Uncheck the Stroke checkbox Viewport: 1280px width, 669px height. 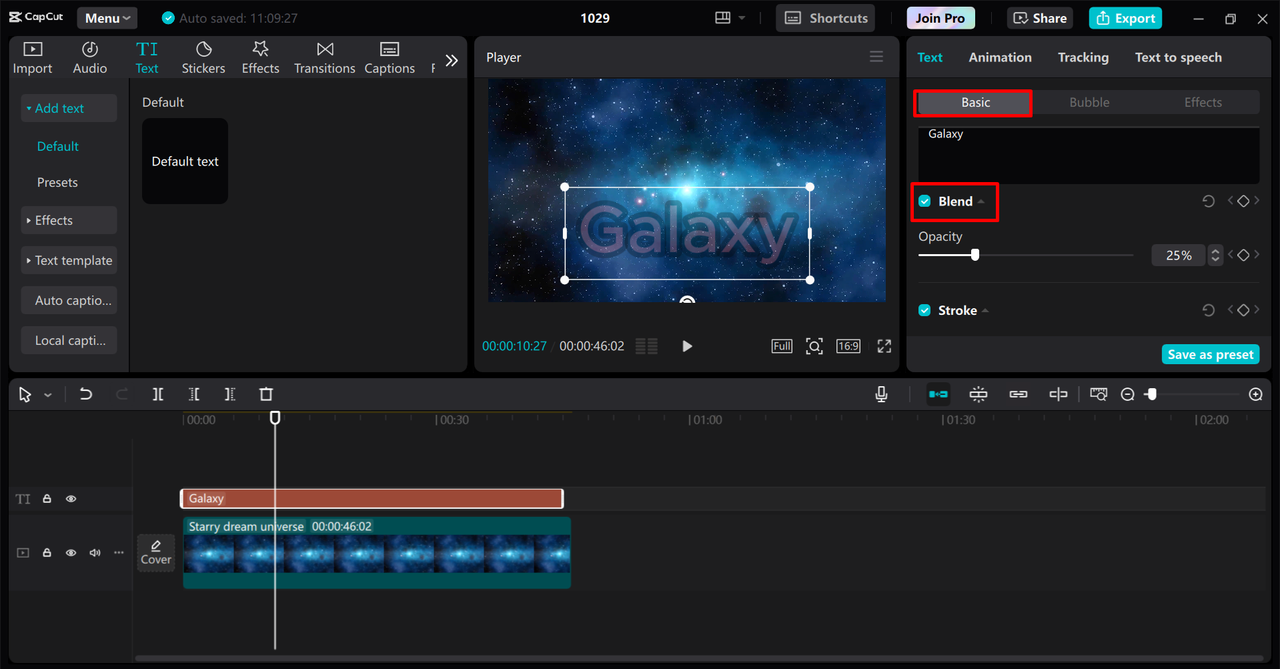[x=925, y=310]
